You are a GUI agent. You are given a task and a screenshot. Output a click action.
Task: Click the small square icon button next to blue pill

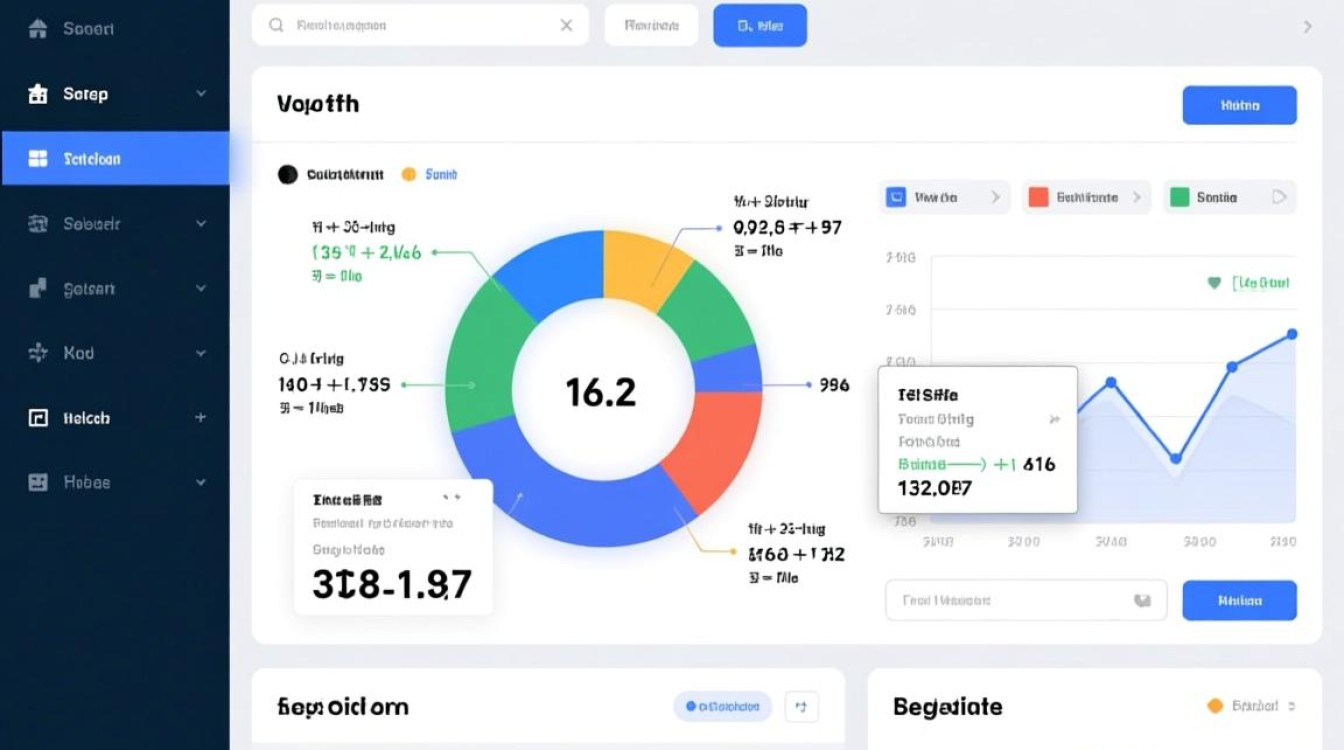tap(801, 707)
